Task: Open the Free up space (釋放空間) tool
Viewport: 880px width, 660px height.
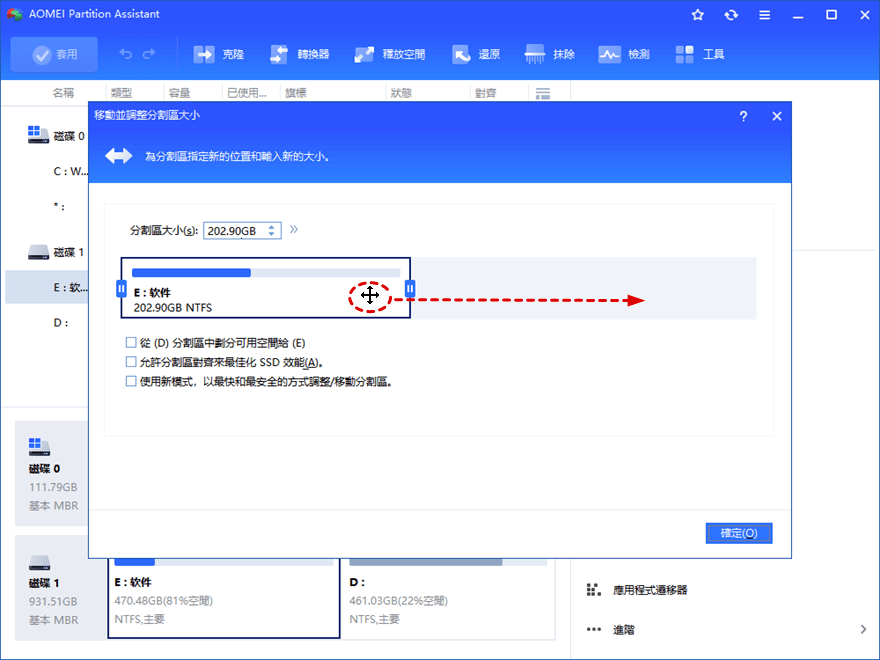Action: tap(389, 54)
